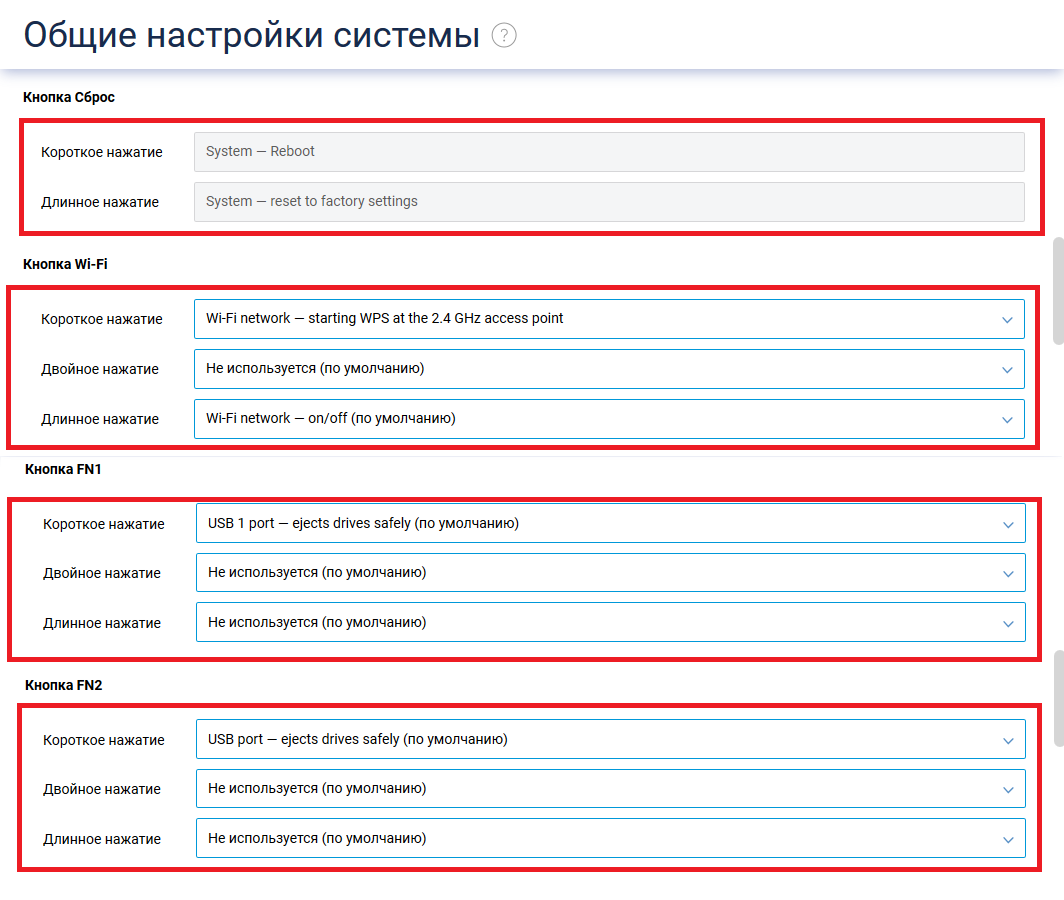Click the reset to factory settings field
The image size is (1064, 900).
tap(609, 202)
